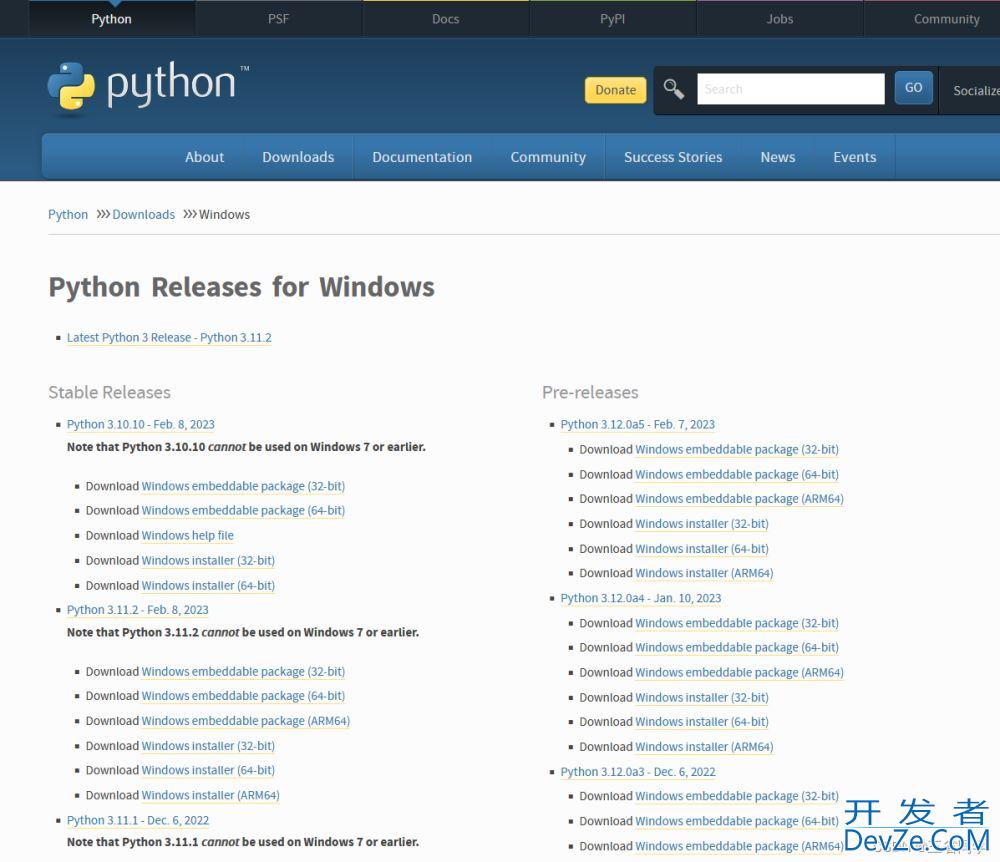This screenshot has height=862, width=1000.
Task: Click the 'Note that Python 3.11.1 cannot' note
Action: click(x=243, y=842)
